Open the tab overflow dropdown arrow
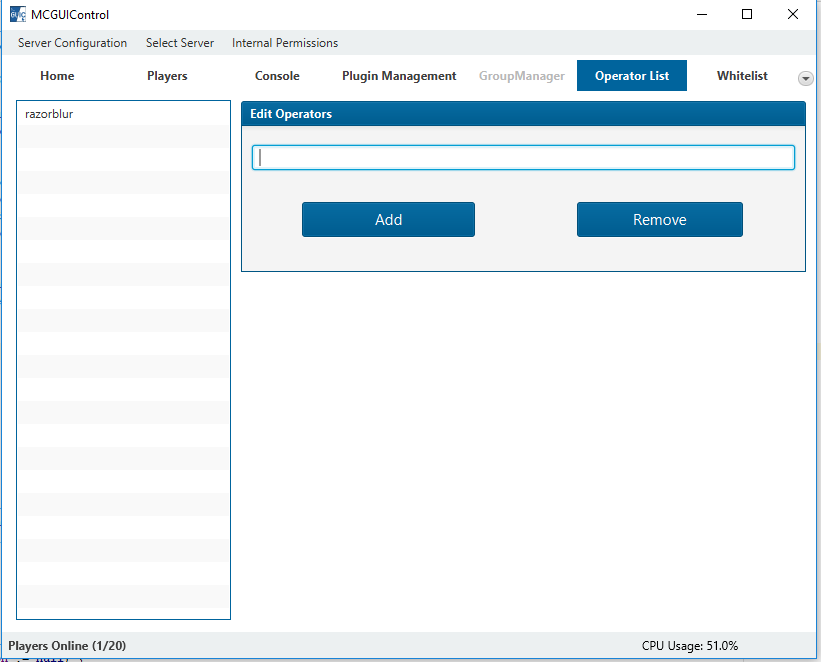This screenshot has width=821, height=662. click(x=805, y=78)
